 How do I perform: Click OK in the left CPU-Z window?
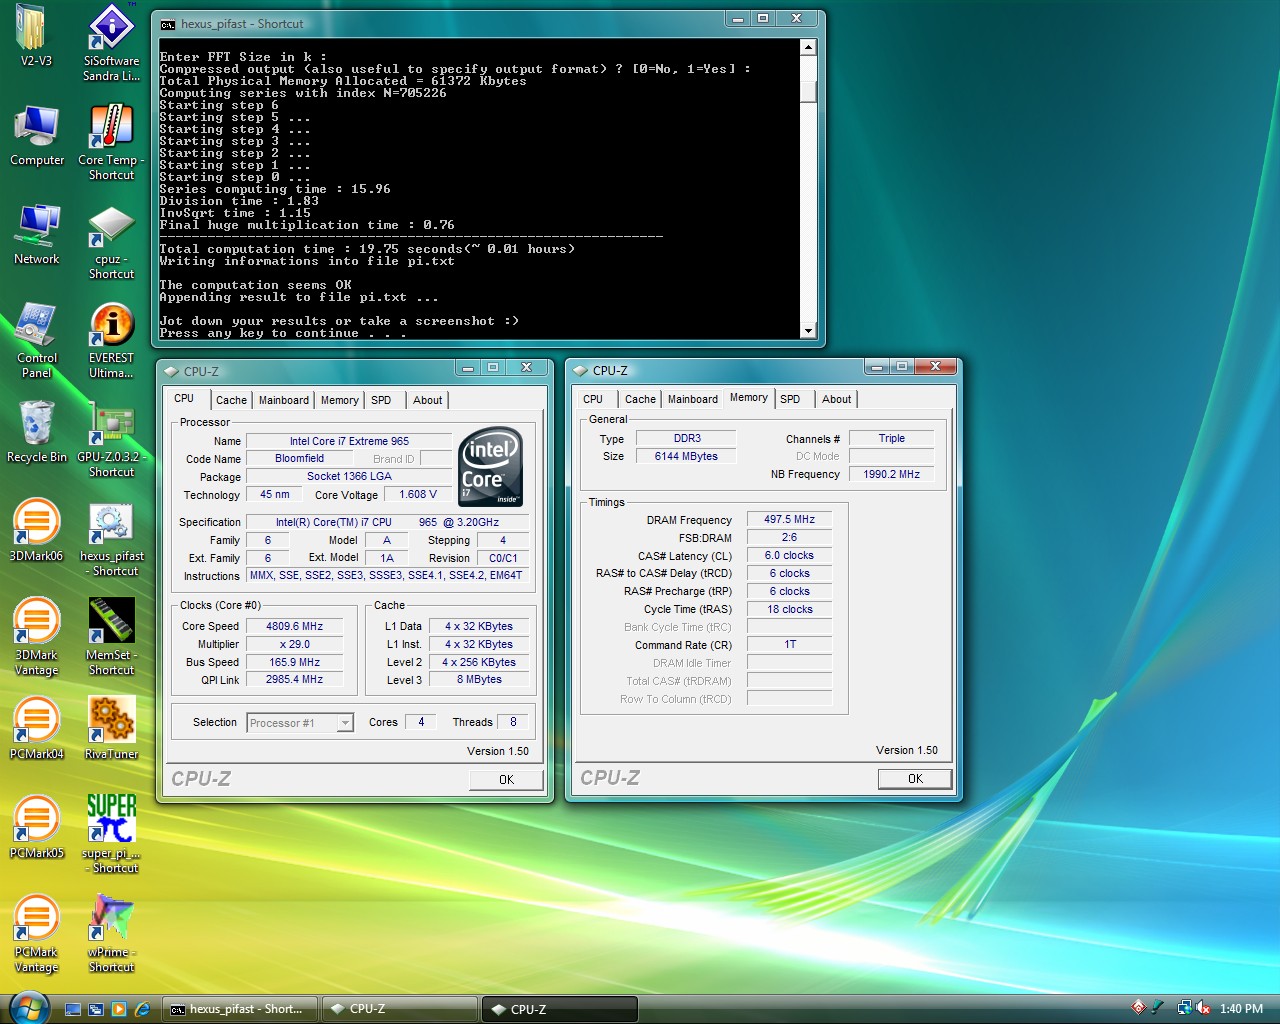(506, 779)
